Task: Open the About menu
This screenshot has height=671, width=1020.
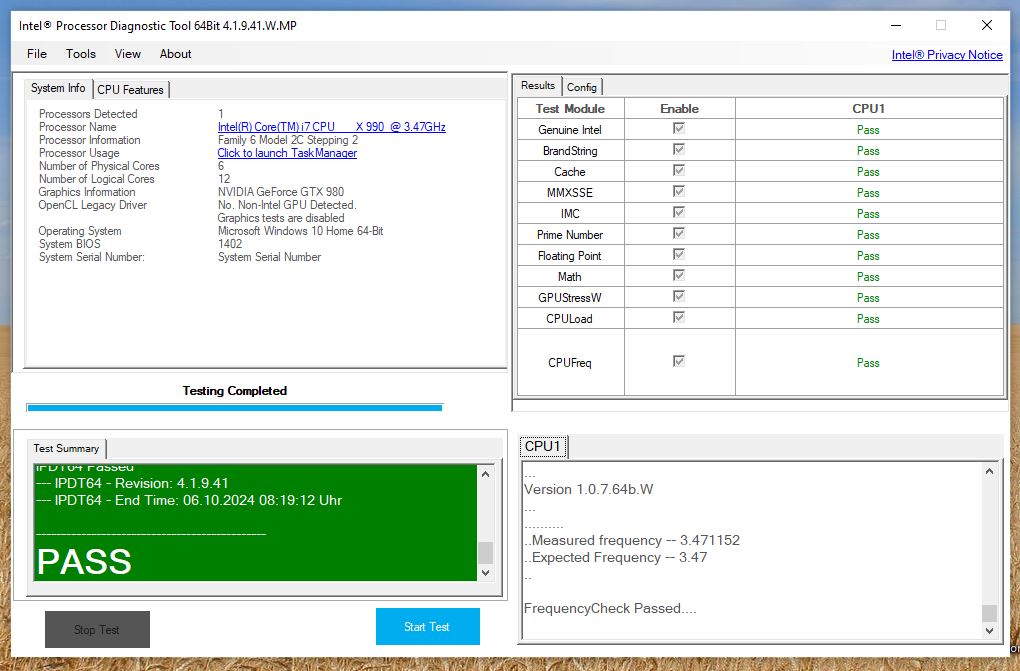Action: click(176, 54)
